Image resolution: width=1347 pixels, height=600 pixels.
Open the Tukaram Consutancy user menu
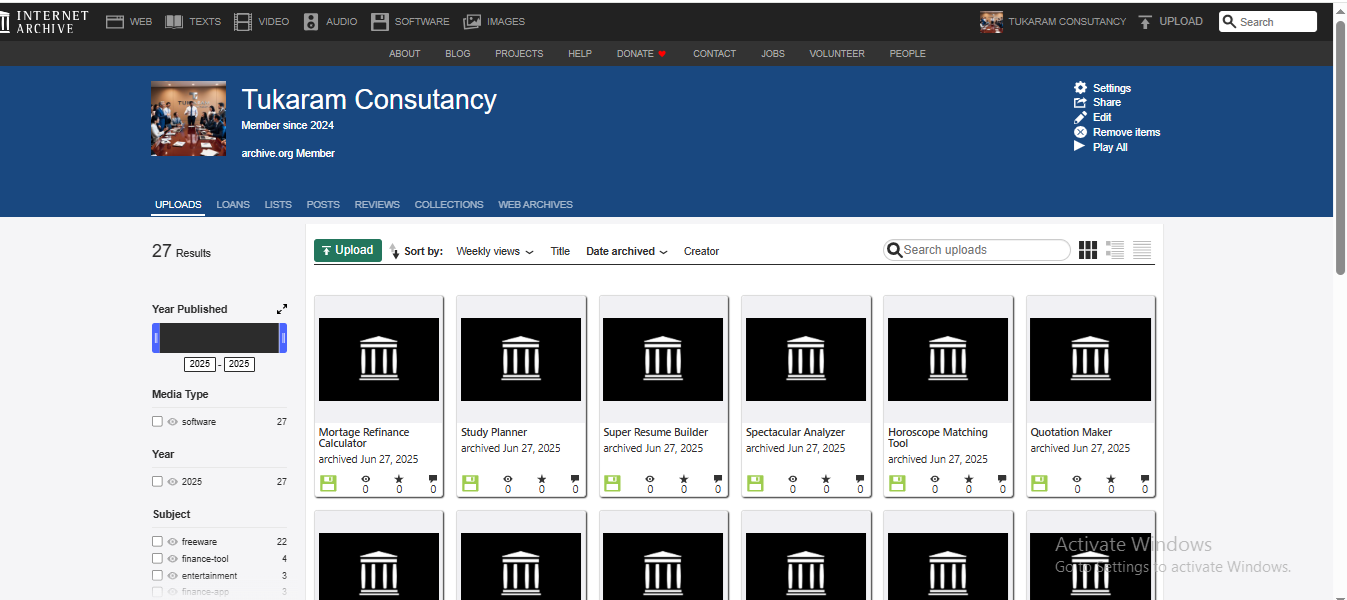pyautogui.click(x=1054, y=21)
